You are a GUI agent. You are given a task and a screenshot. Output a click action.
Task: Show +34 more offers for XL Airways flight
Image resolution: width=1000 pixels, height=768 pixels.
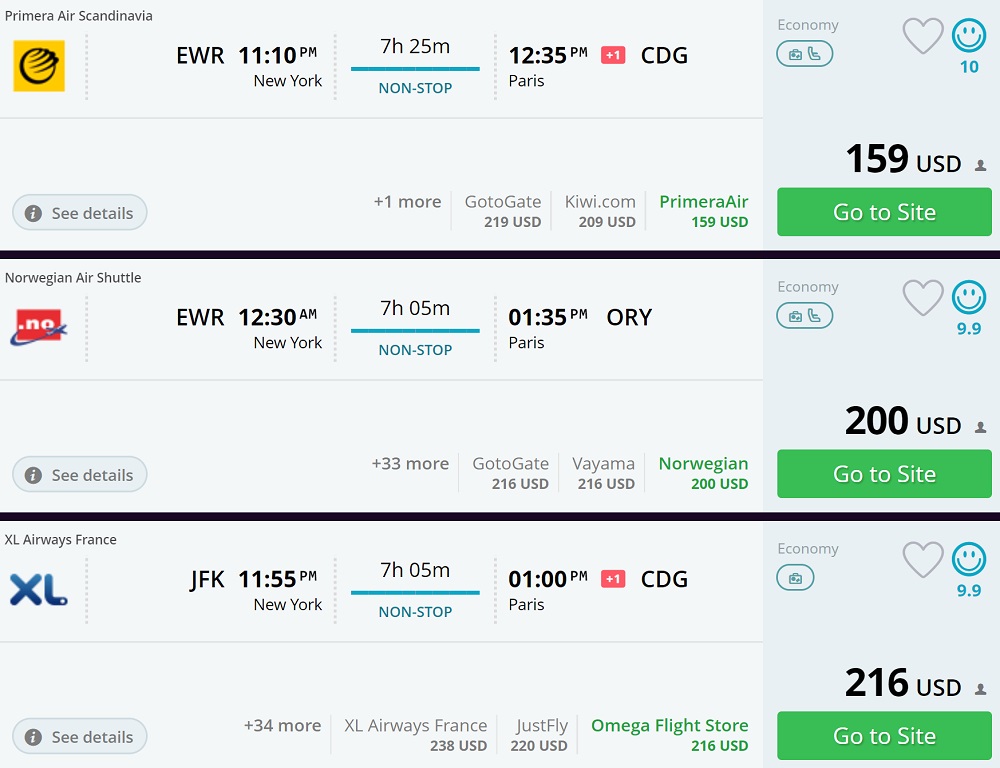(282, 726)
